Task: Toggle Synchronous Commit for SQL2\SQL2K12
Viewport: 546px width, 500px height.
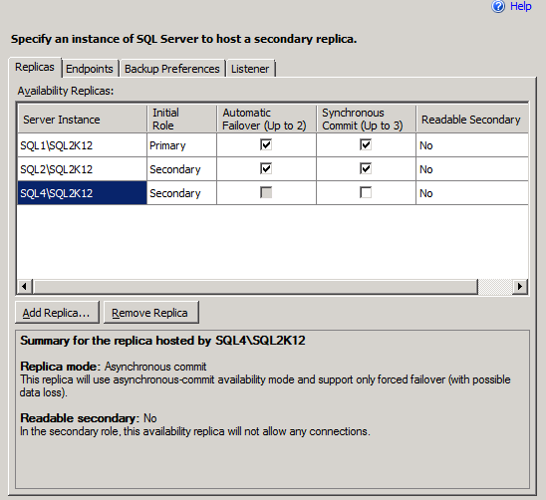Action: click(x=366, y=169)
